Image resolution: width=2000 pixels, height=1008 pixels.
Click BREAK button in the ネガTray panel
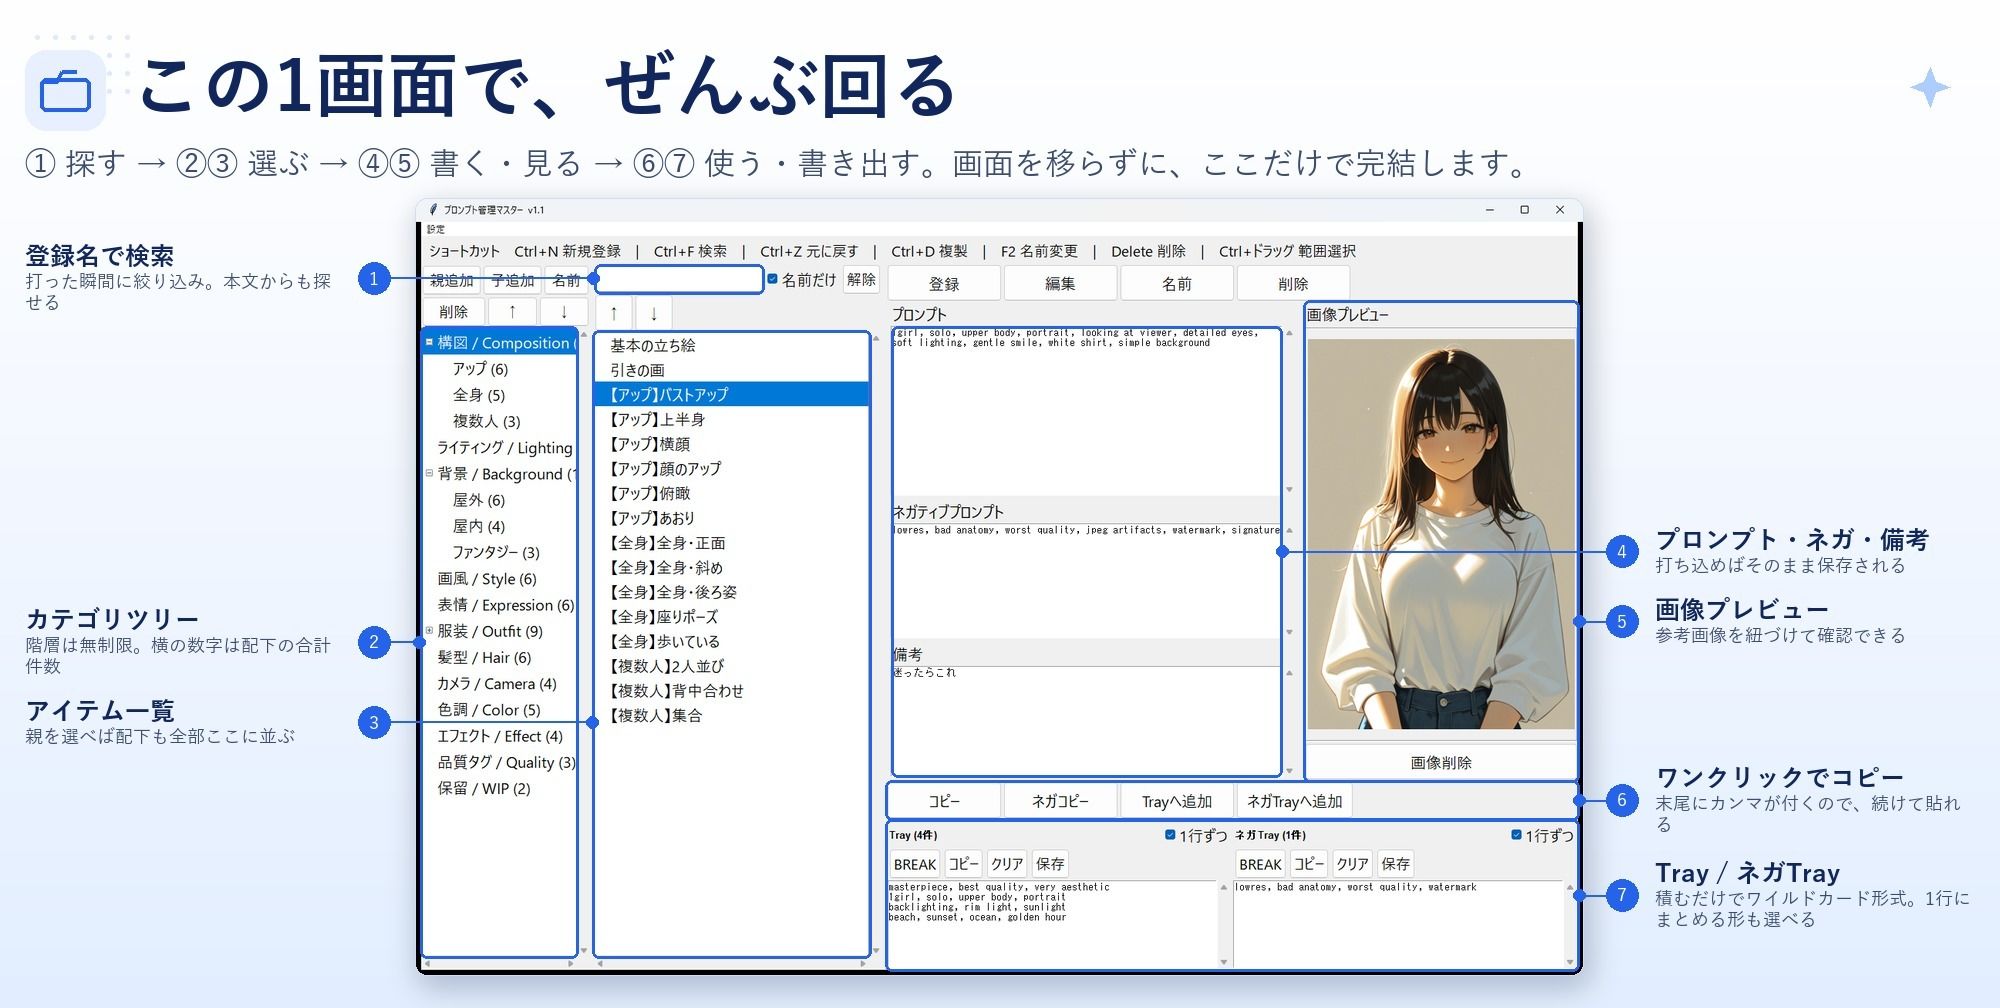pos(1260,864)
